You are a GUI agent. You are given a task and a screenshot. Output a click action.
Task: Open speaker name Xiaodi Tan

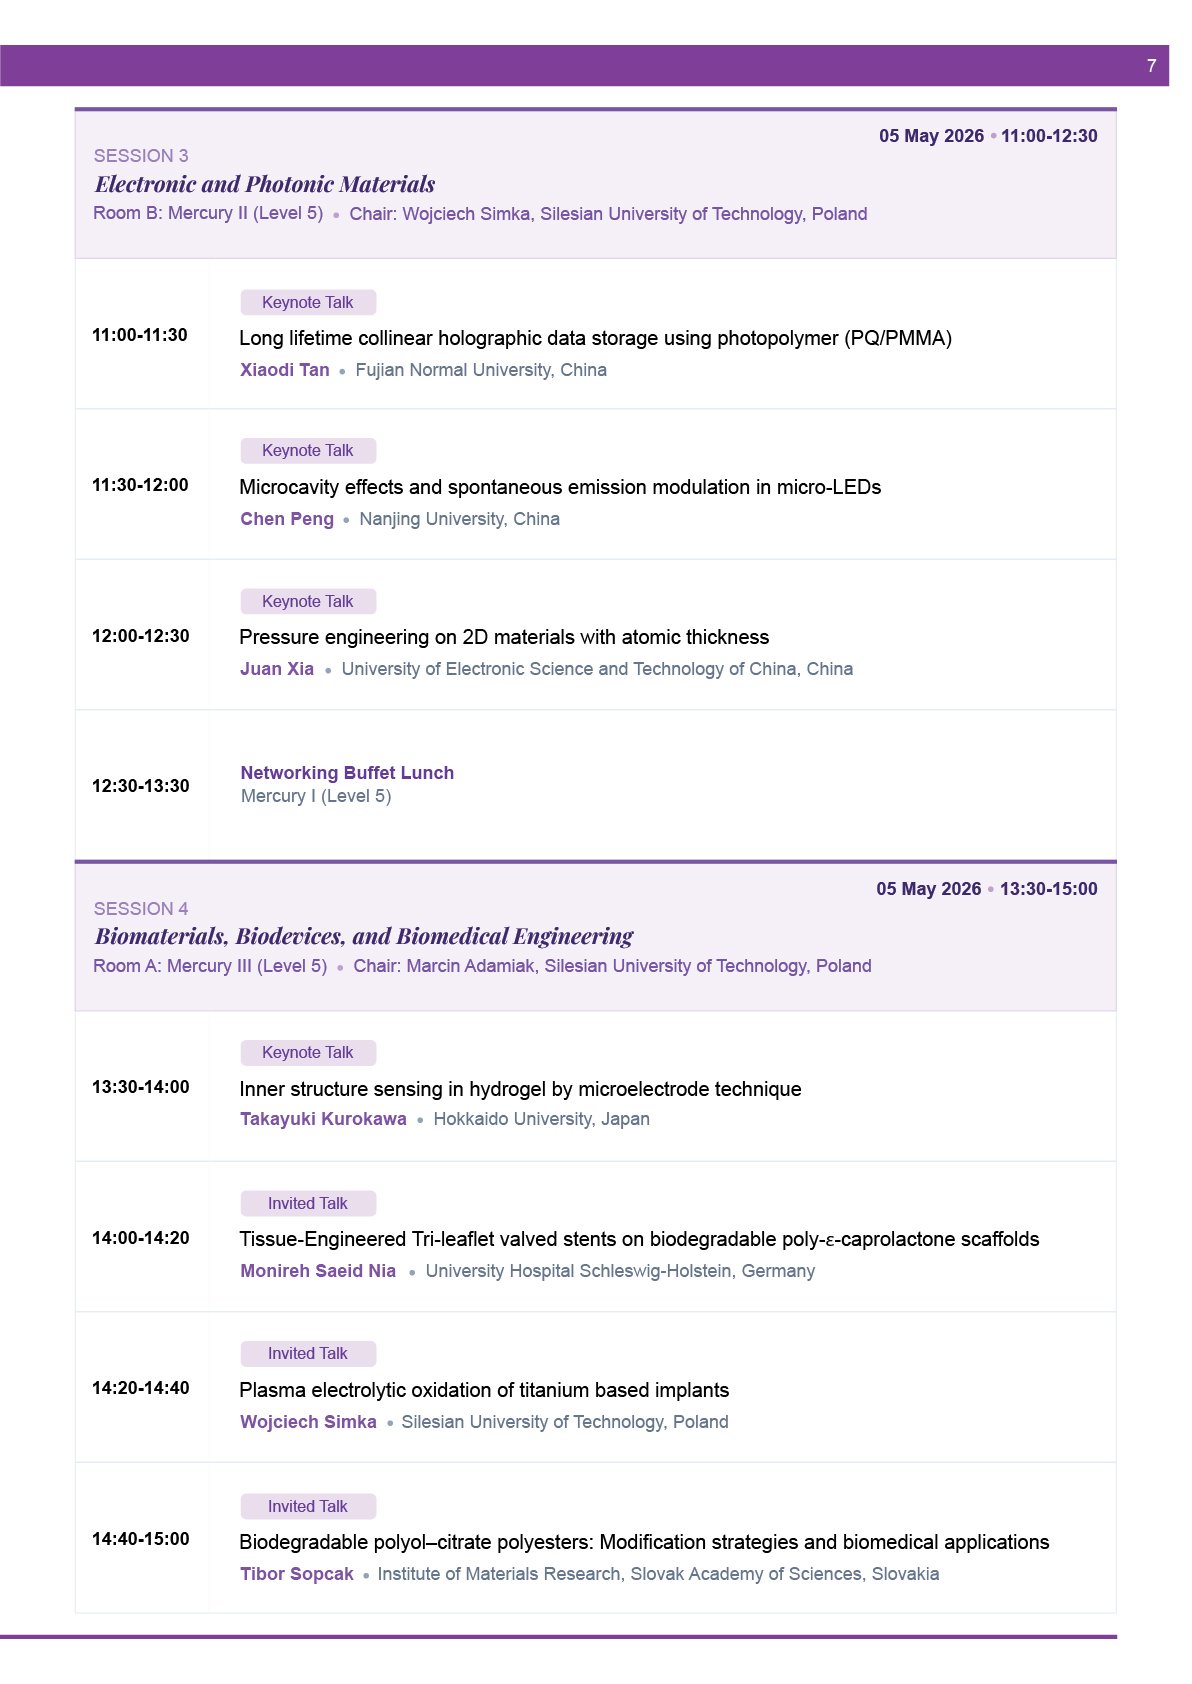(x=285, y=370)
